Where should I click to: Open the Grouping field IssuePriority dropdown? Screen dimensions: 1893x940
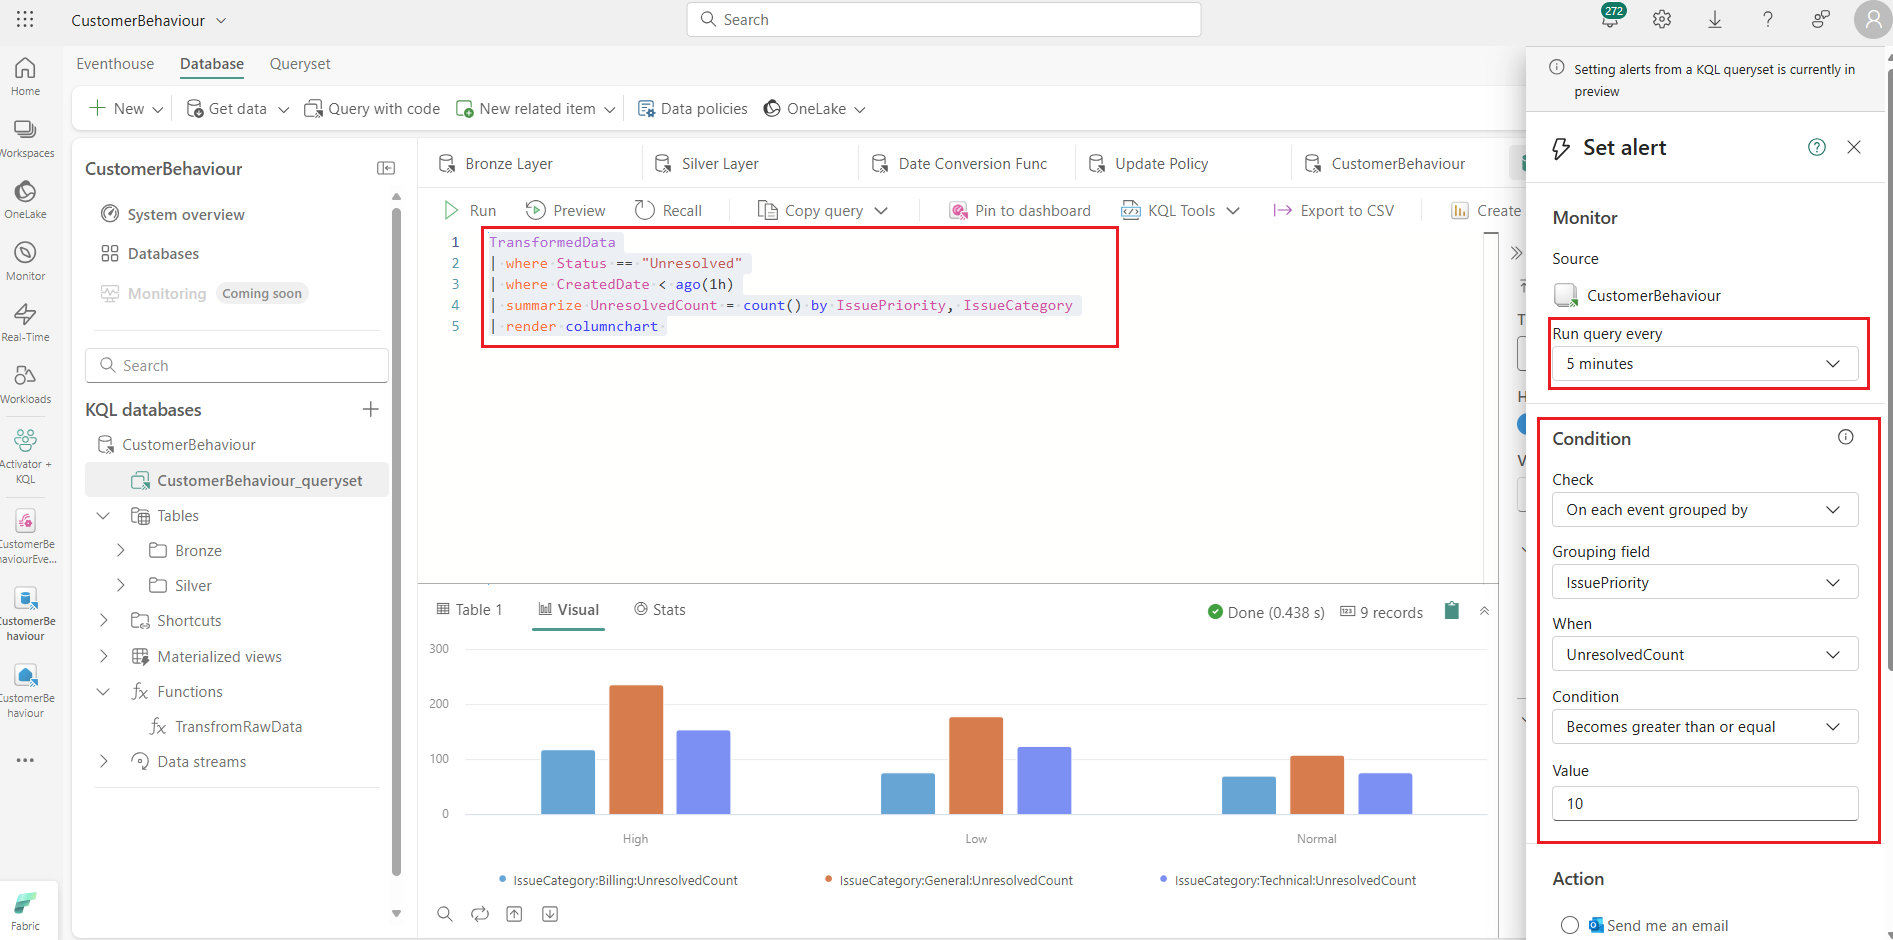[1705, 582]
